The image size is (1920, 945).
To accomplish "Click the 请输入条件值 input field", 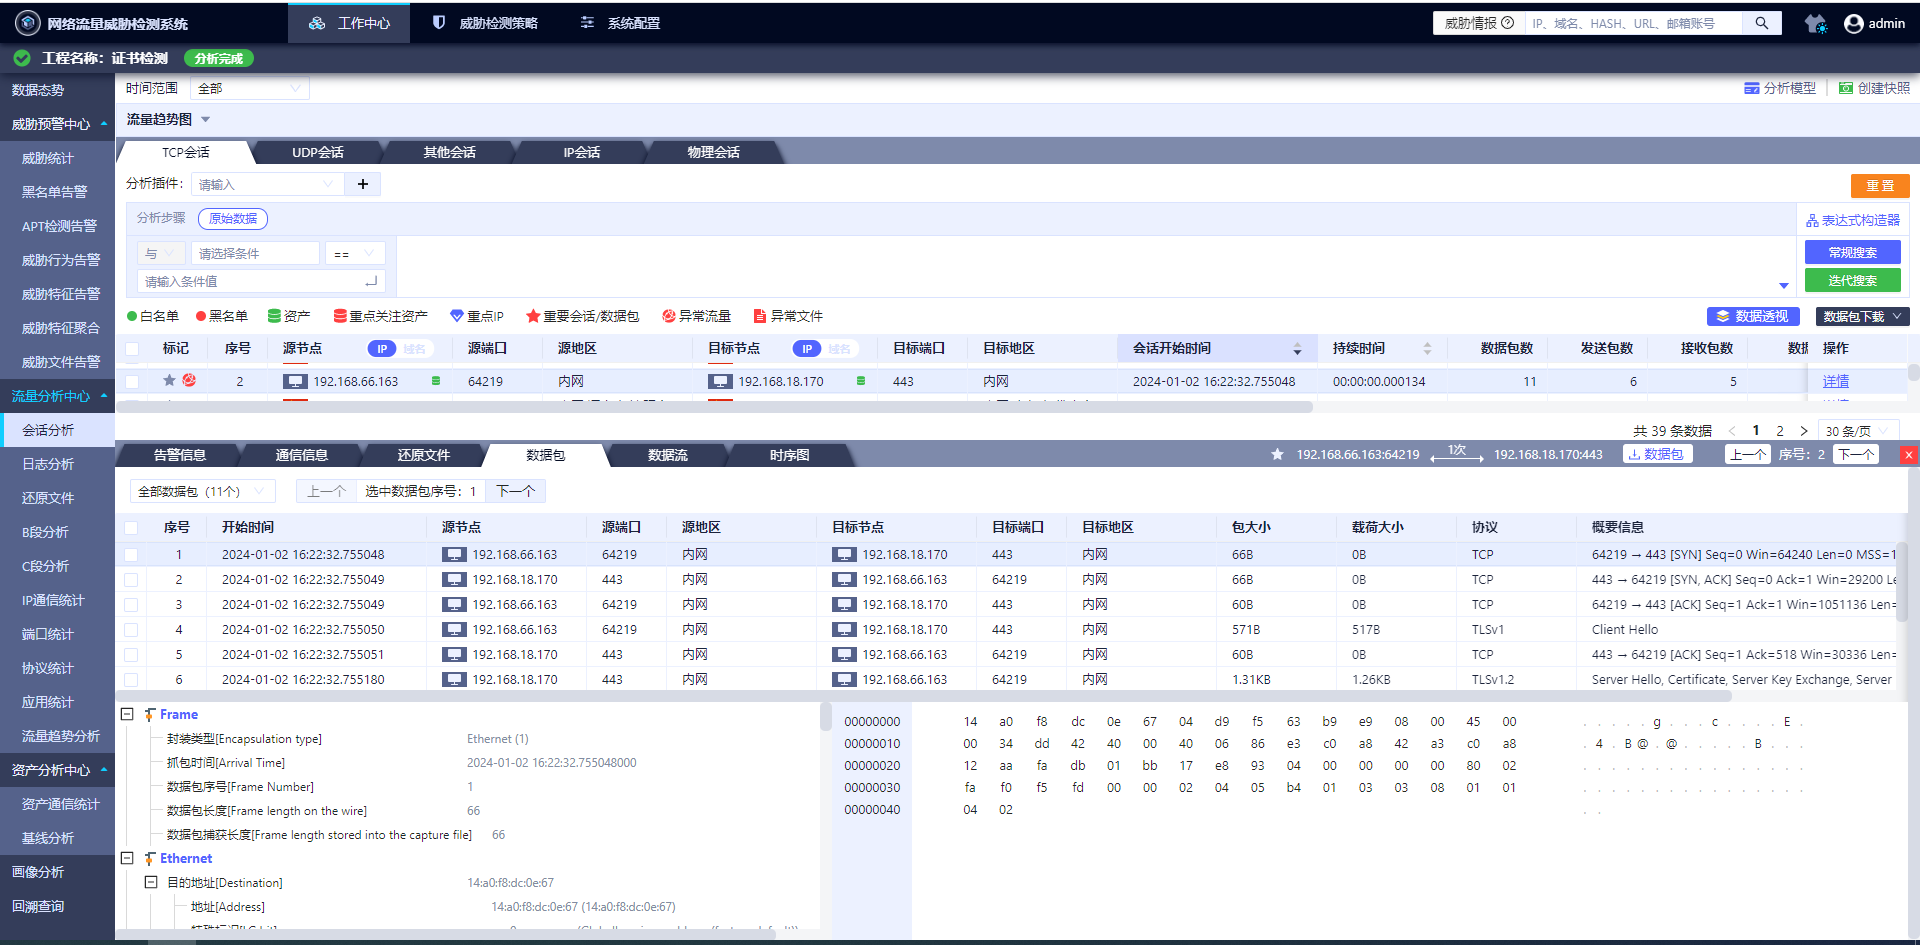I will click(261, 281).
